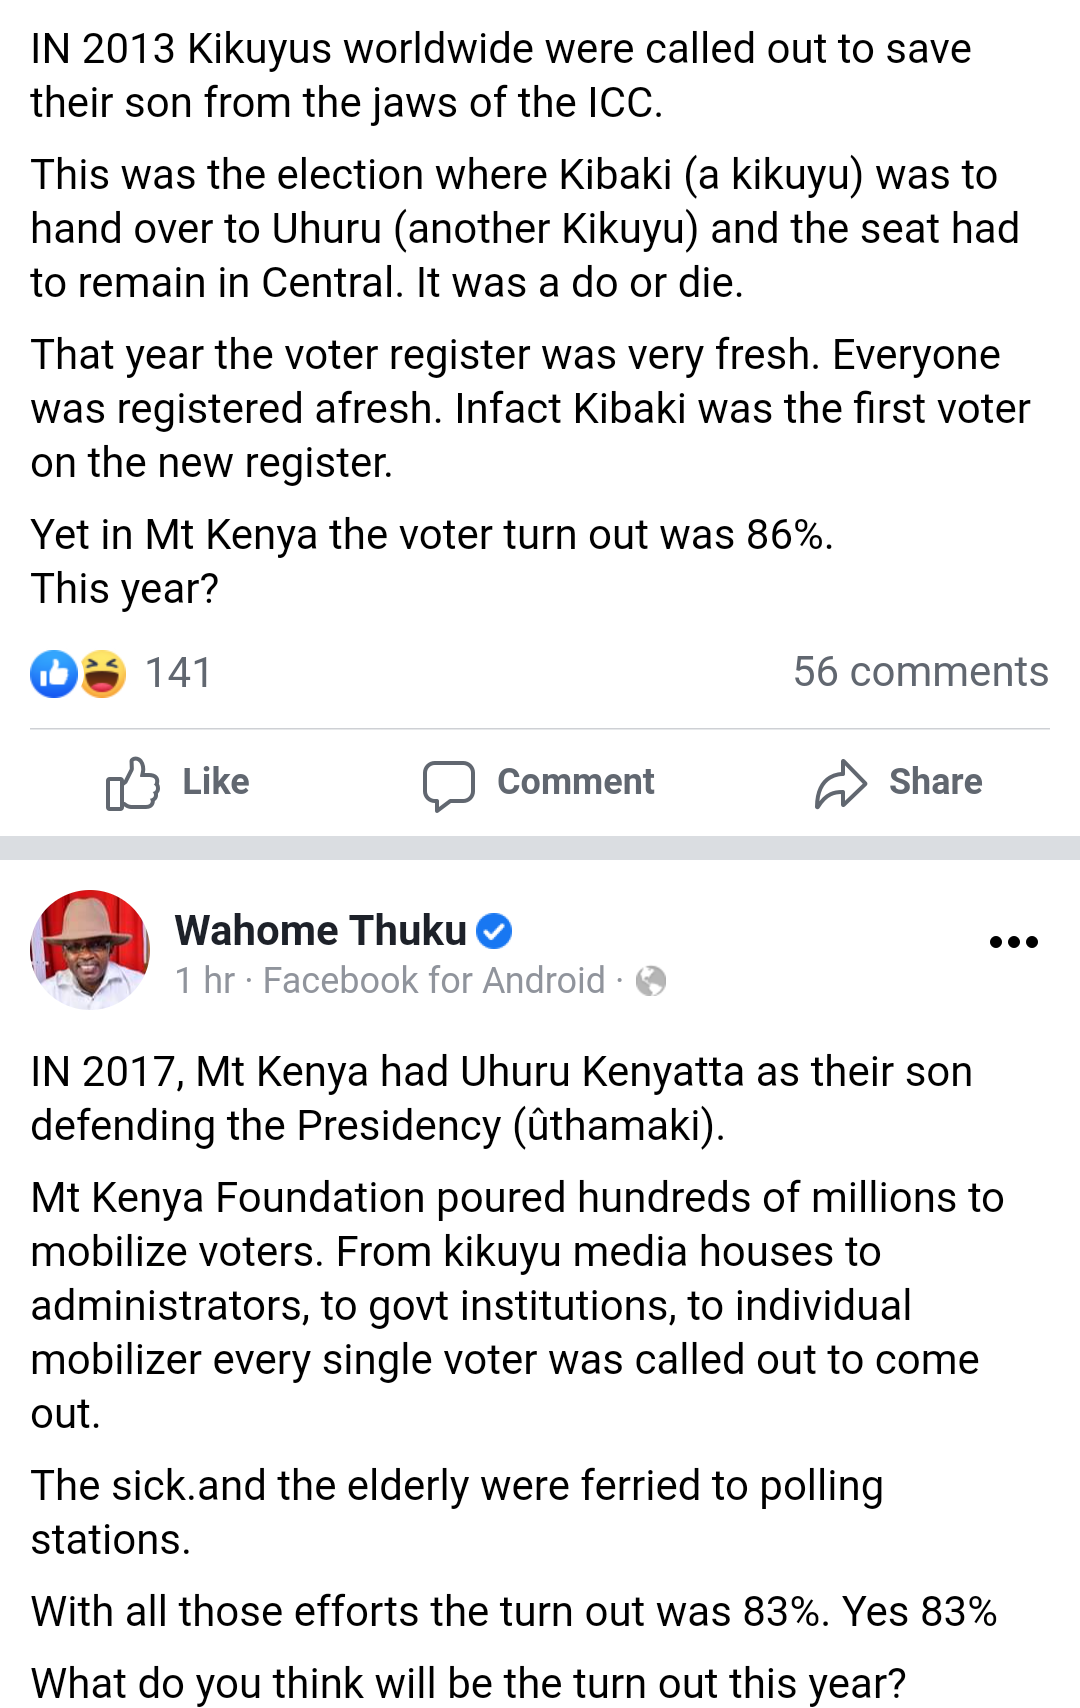Tap the Comment speech bubble icon

click(x=448, y=784)
